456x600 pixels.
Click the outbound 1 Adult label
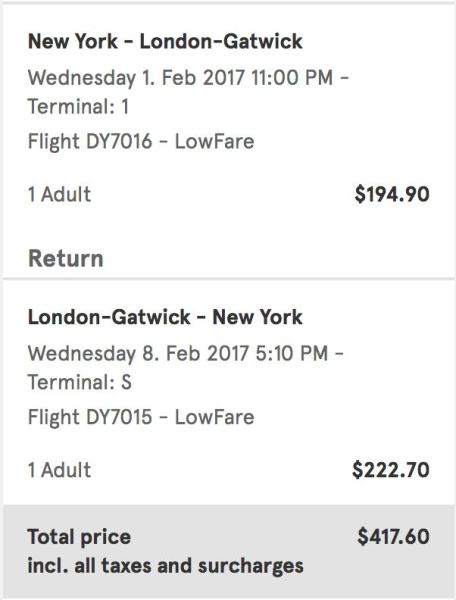click(59, 194)
